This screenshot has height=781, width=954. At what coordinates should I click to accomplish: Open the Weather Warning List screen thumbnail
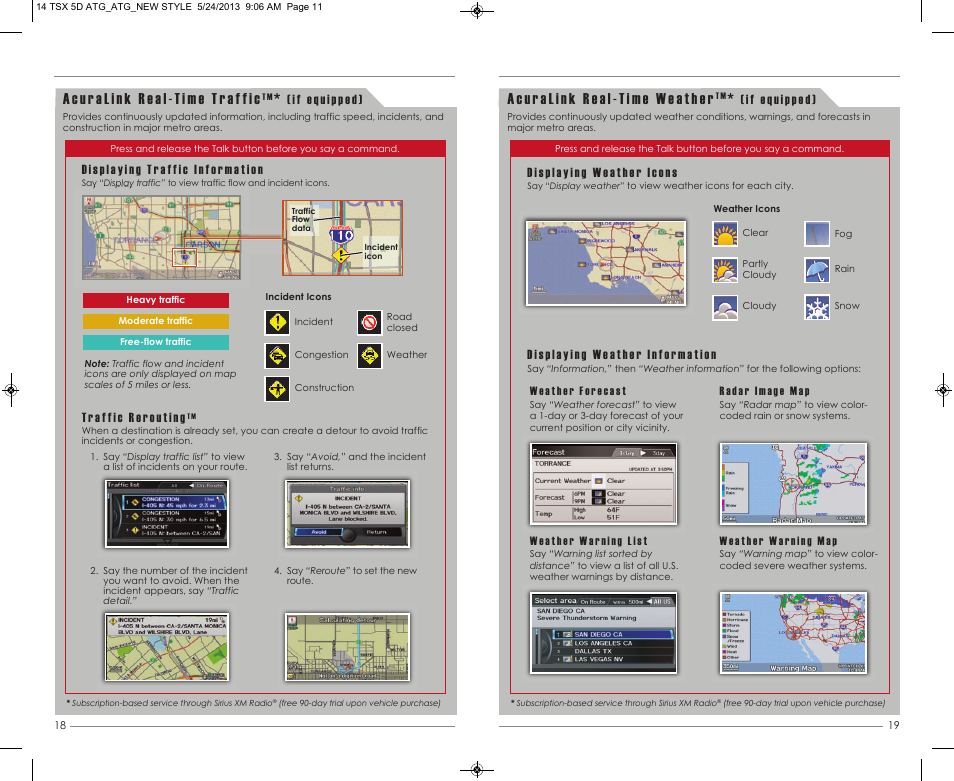[604, 633]
